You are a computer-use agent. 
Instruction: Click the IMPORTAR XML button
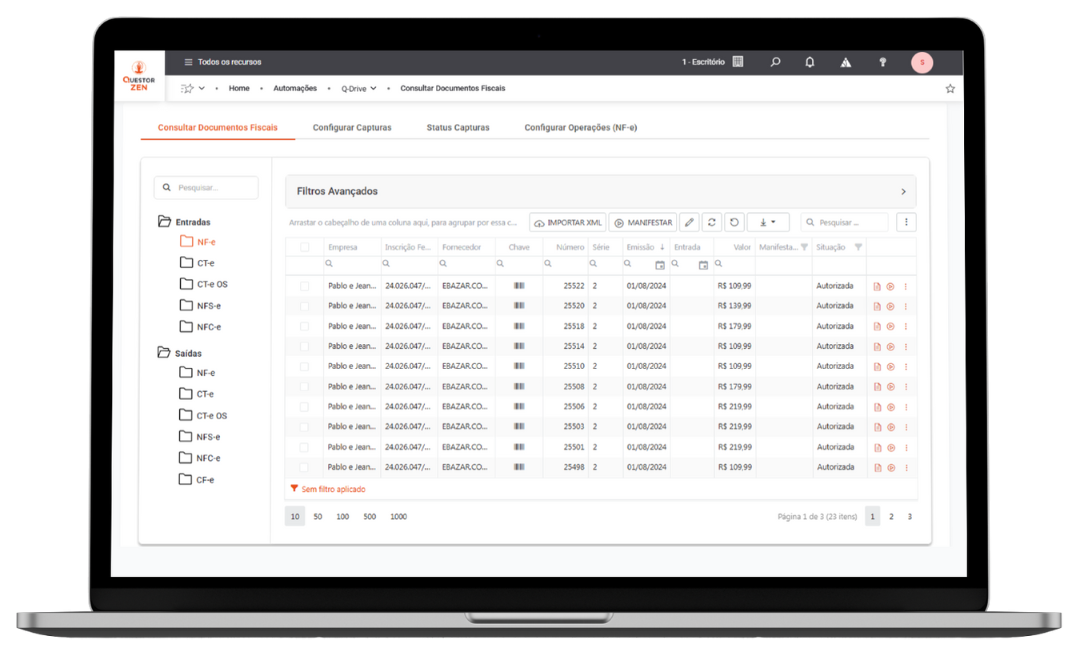[568, 222]
